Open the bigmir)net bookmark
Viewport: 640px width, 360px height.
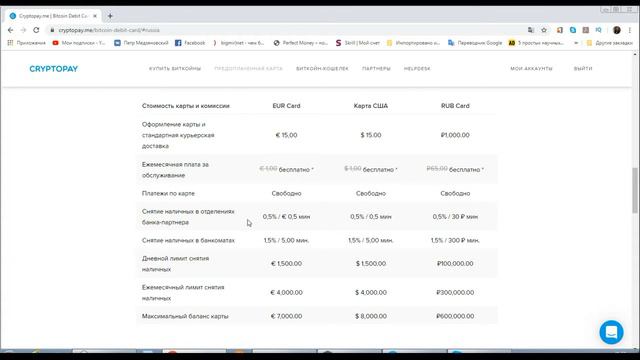tap(238, 43)
